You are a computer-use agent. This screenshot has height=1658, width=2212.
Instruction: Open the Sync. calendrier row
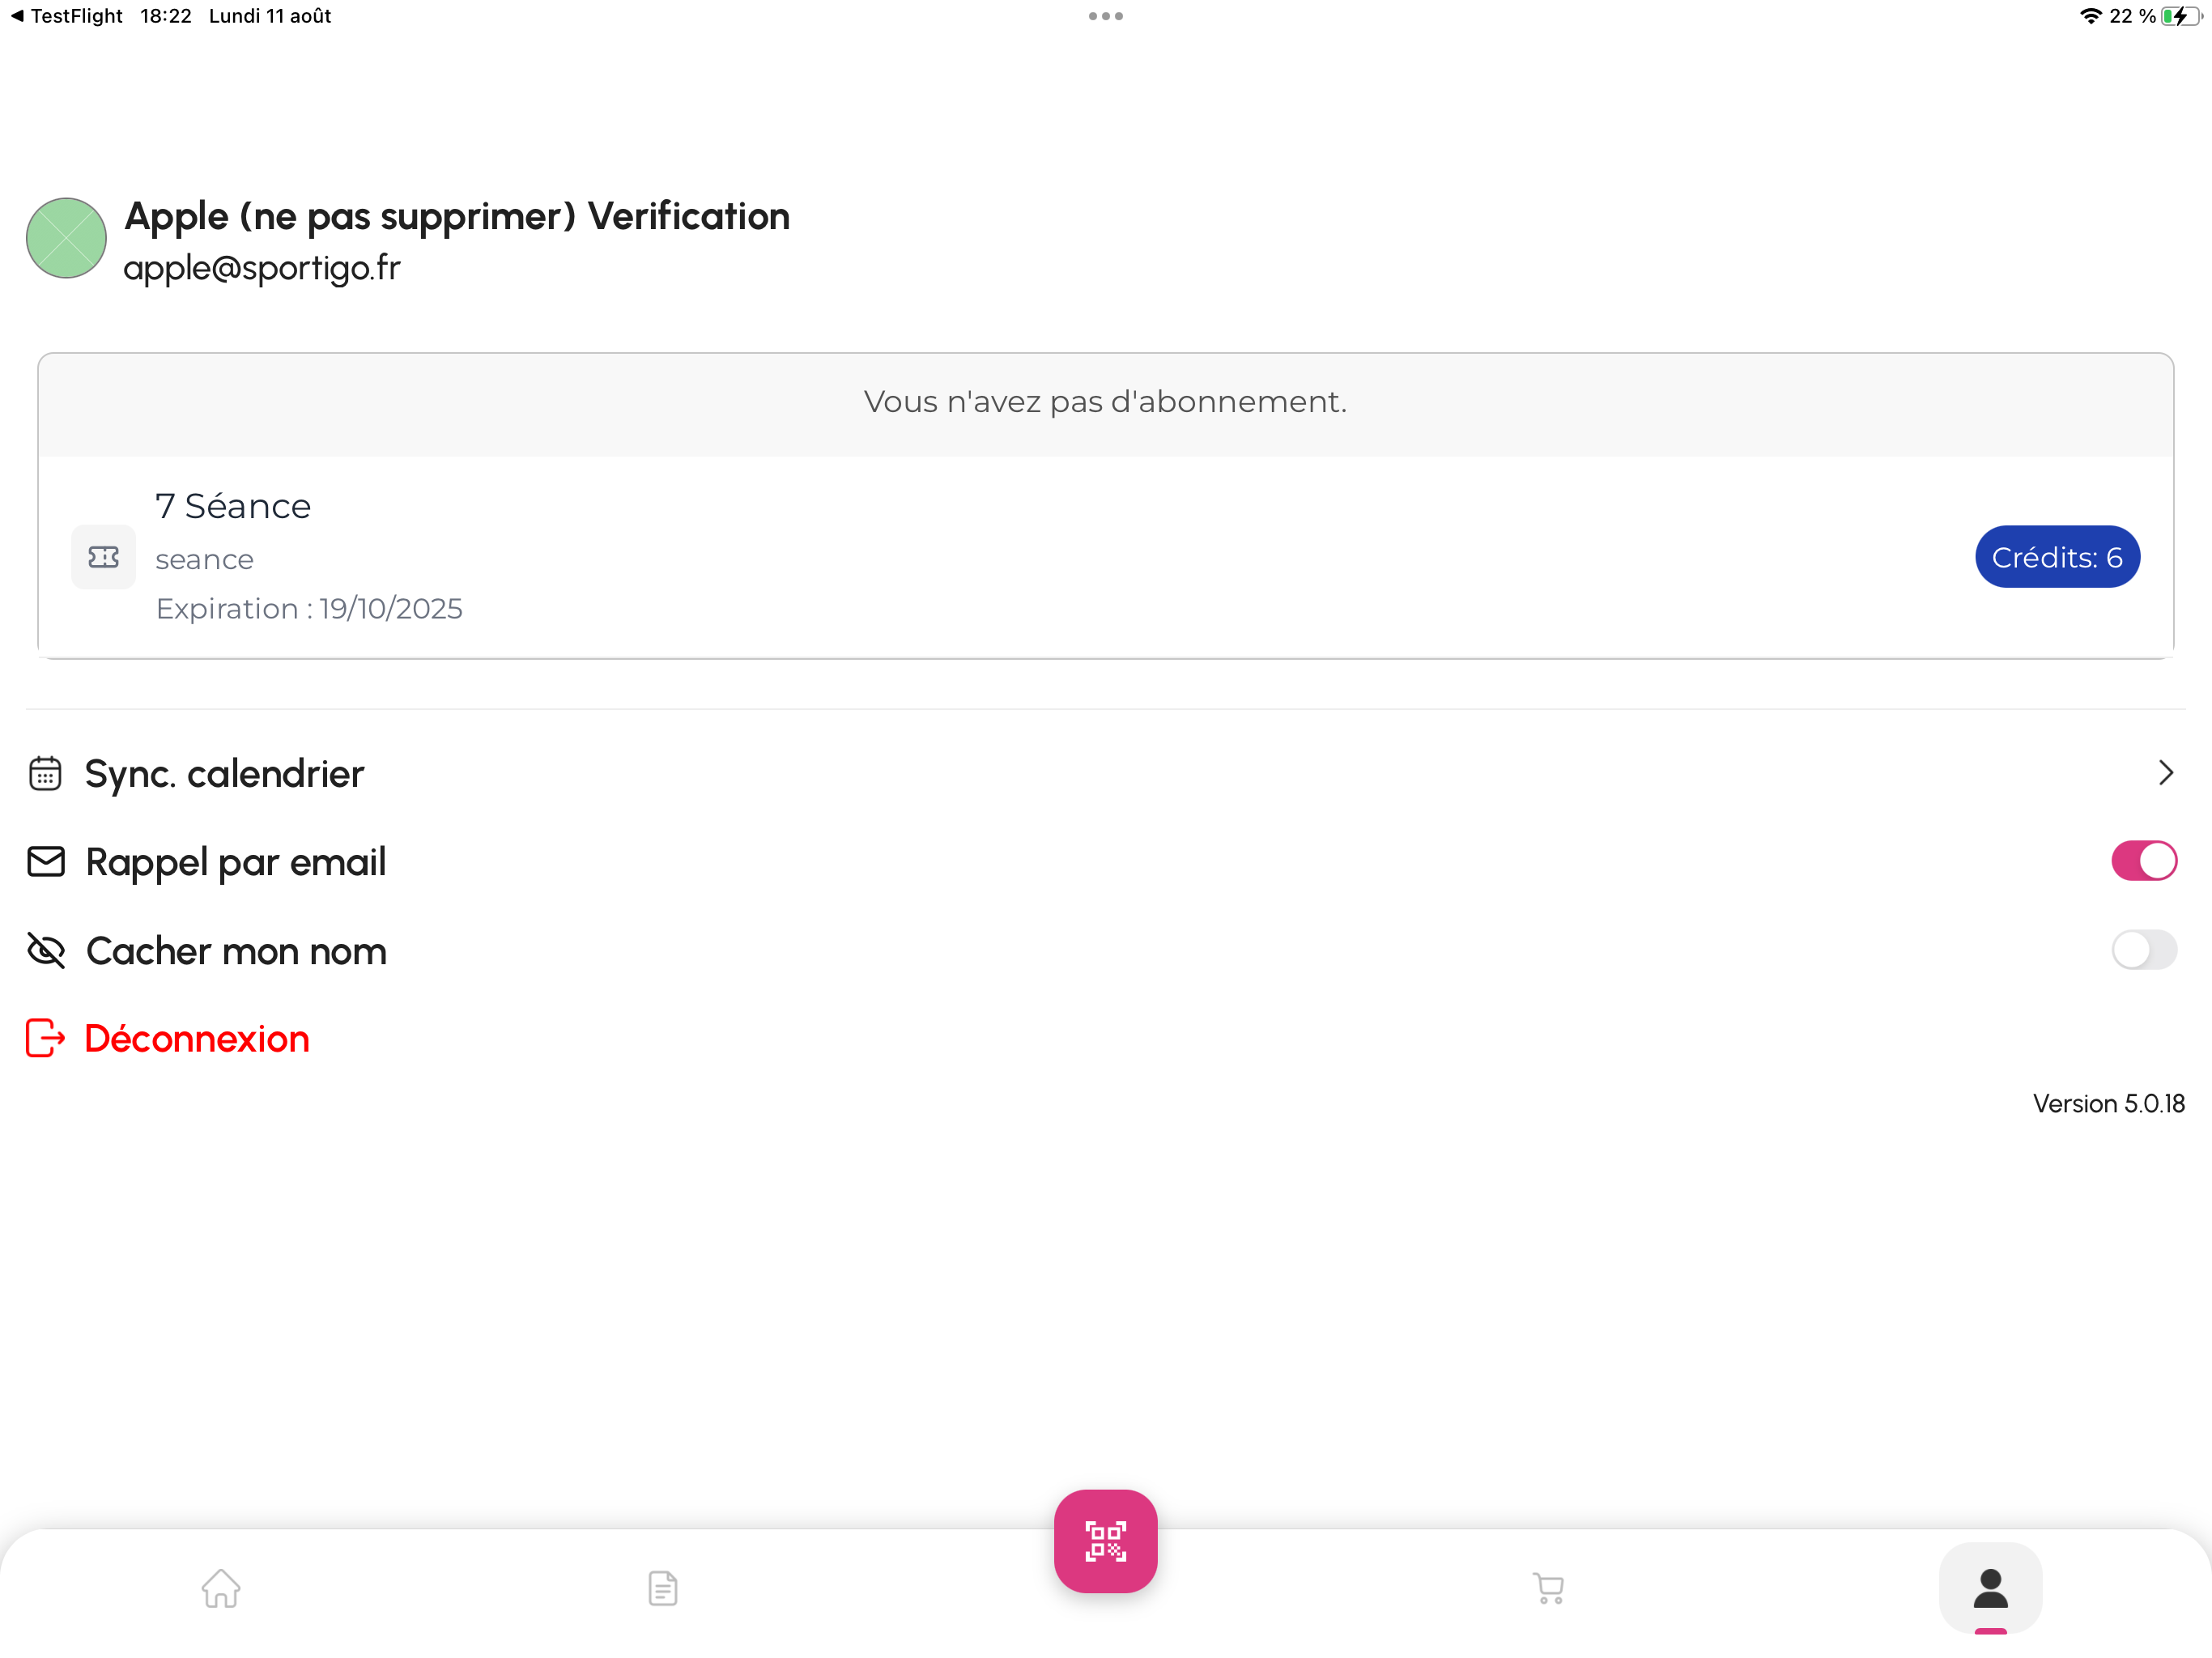coord(1105,773)
